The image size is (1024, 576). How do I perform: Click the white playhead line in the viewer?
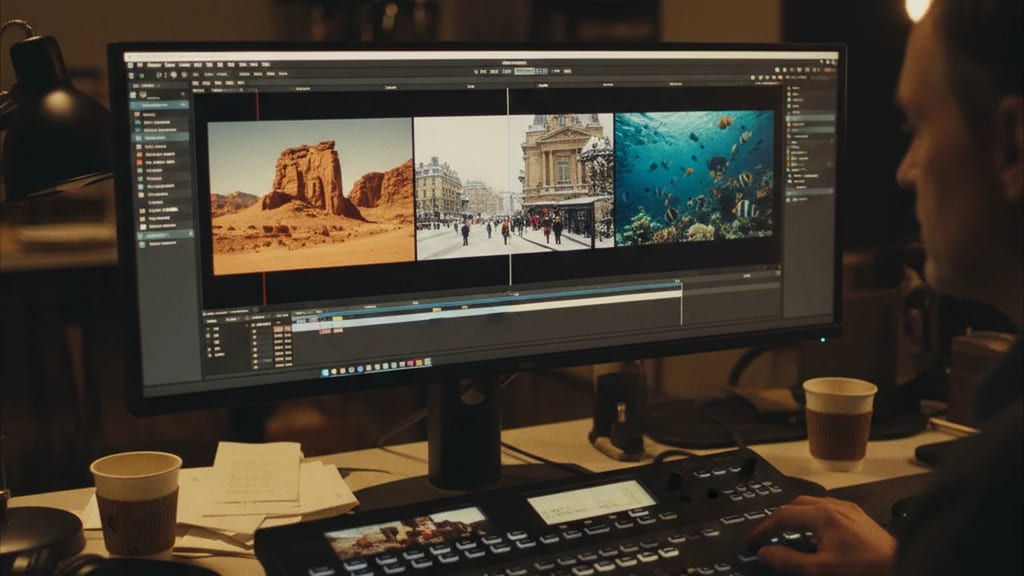tap(509, 186)
